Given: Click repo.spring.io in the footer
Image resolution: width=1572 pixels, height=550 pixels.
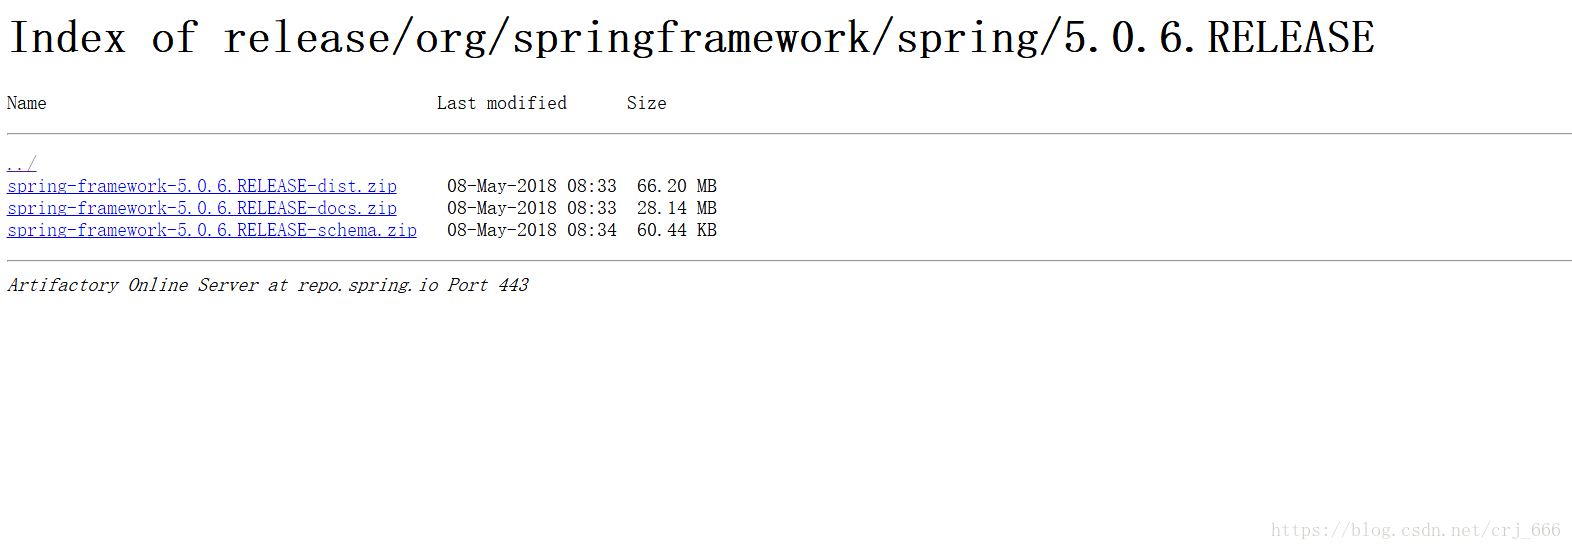Looking at the screenshot, I should coord(368,285).
